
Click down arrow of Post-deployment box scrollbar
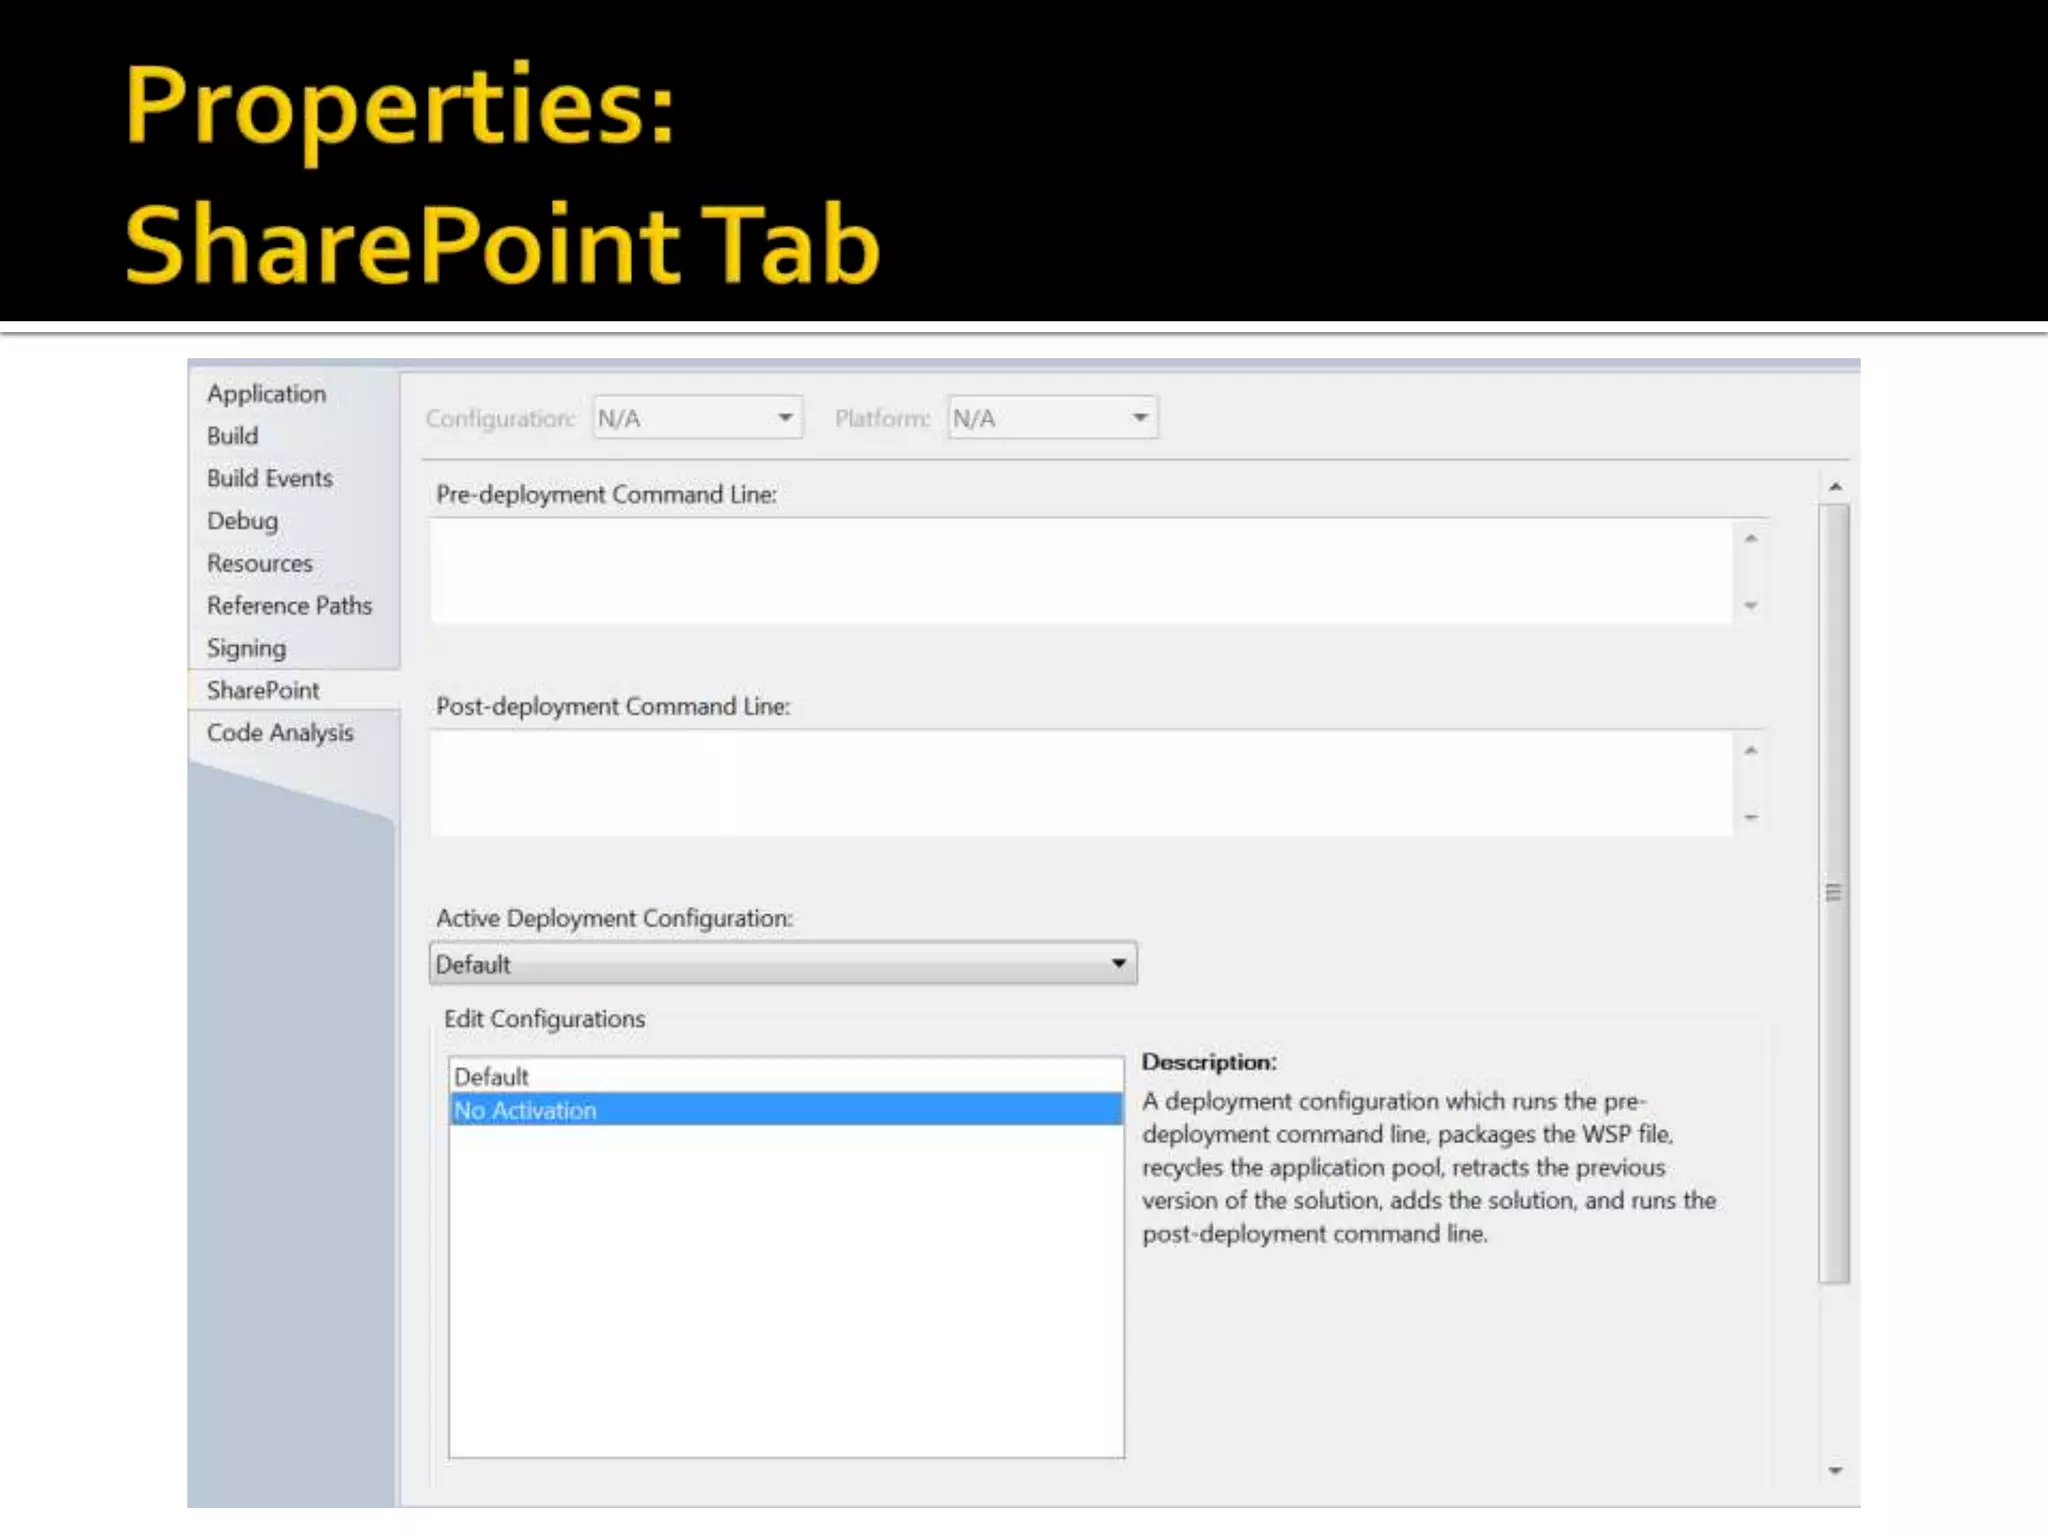1751,817
